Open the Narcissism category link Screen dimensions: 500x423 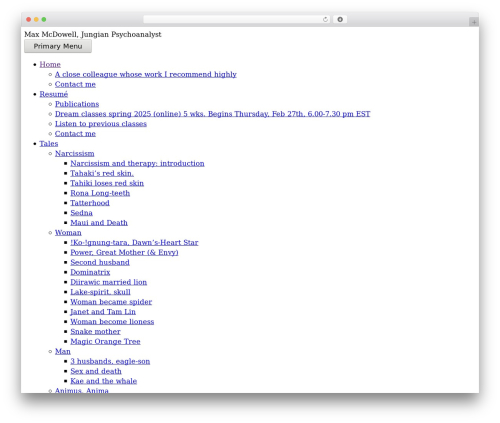[x=75, y=153]
